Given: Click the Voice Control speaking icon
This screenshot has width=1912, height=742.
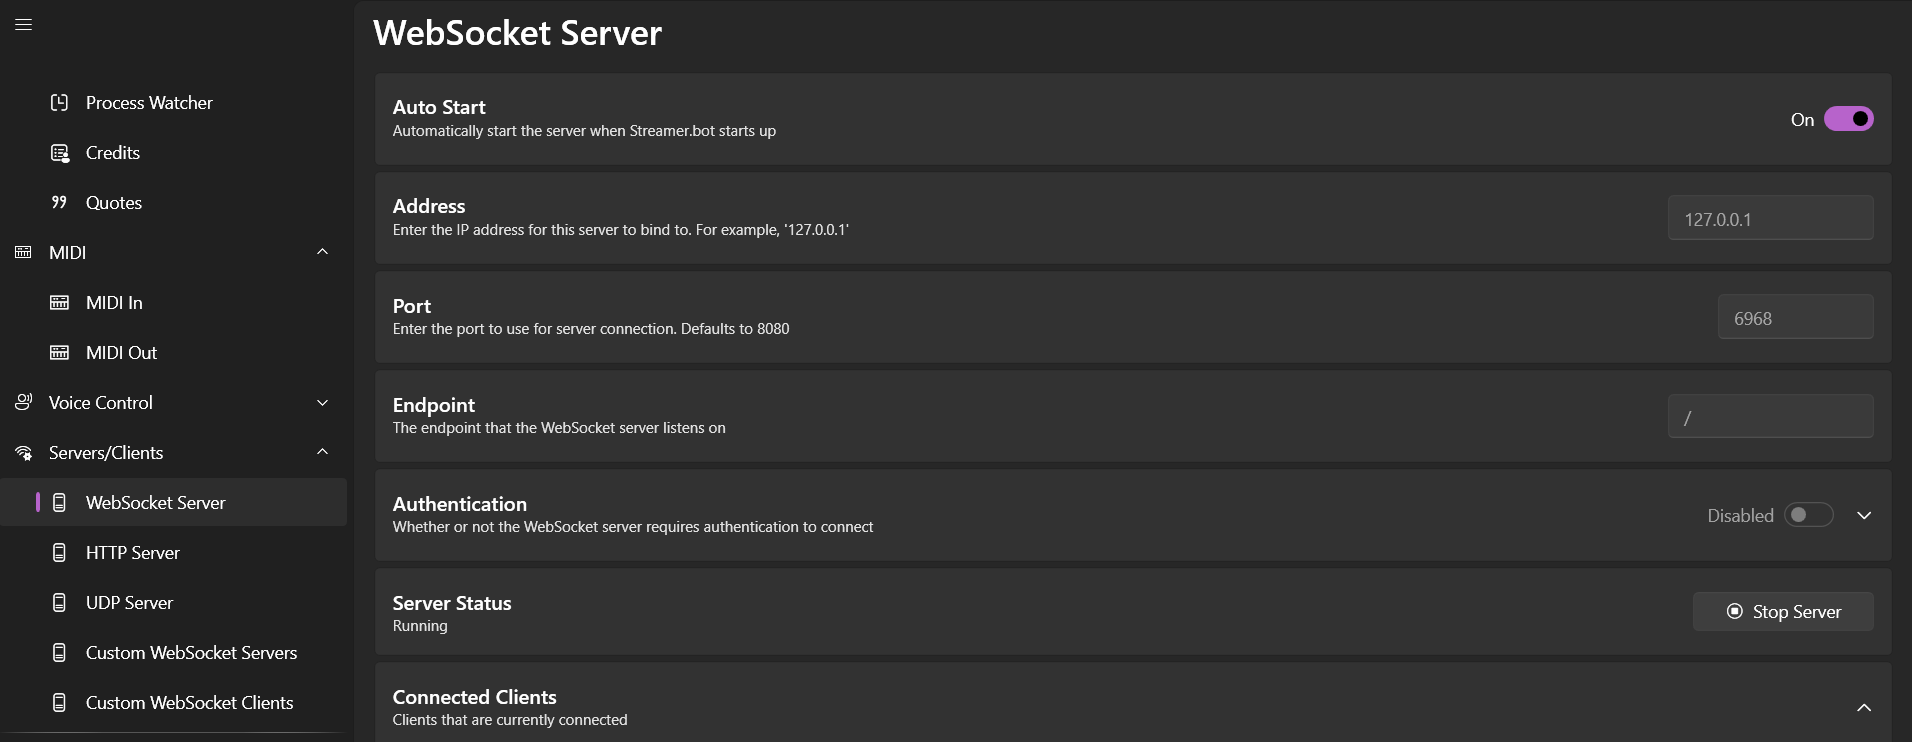Looking at the screenshot, I should click(x=23, y=403).
